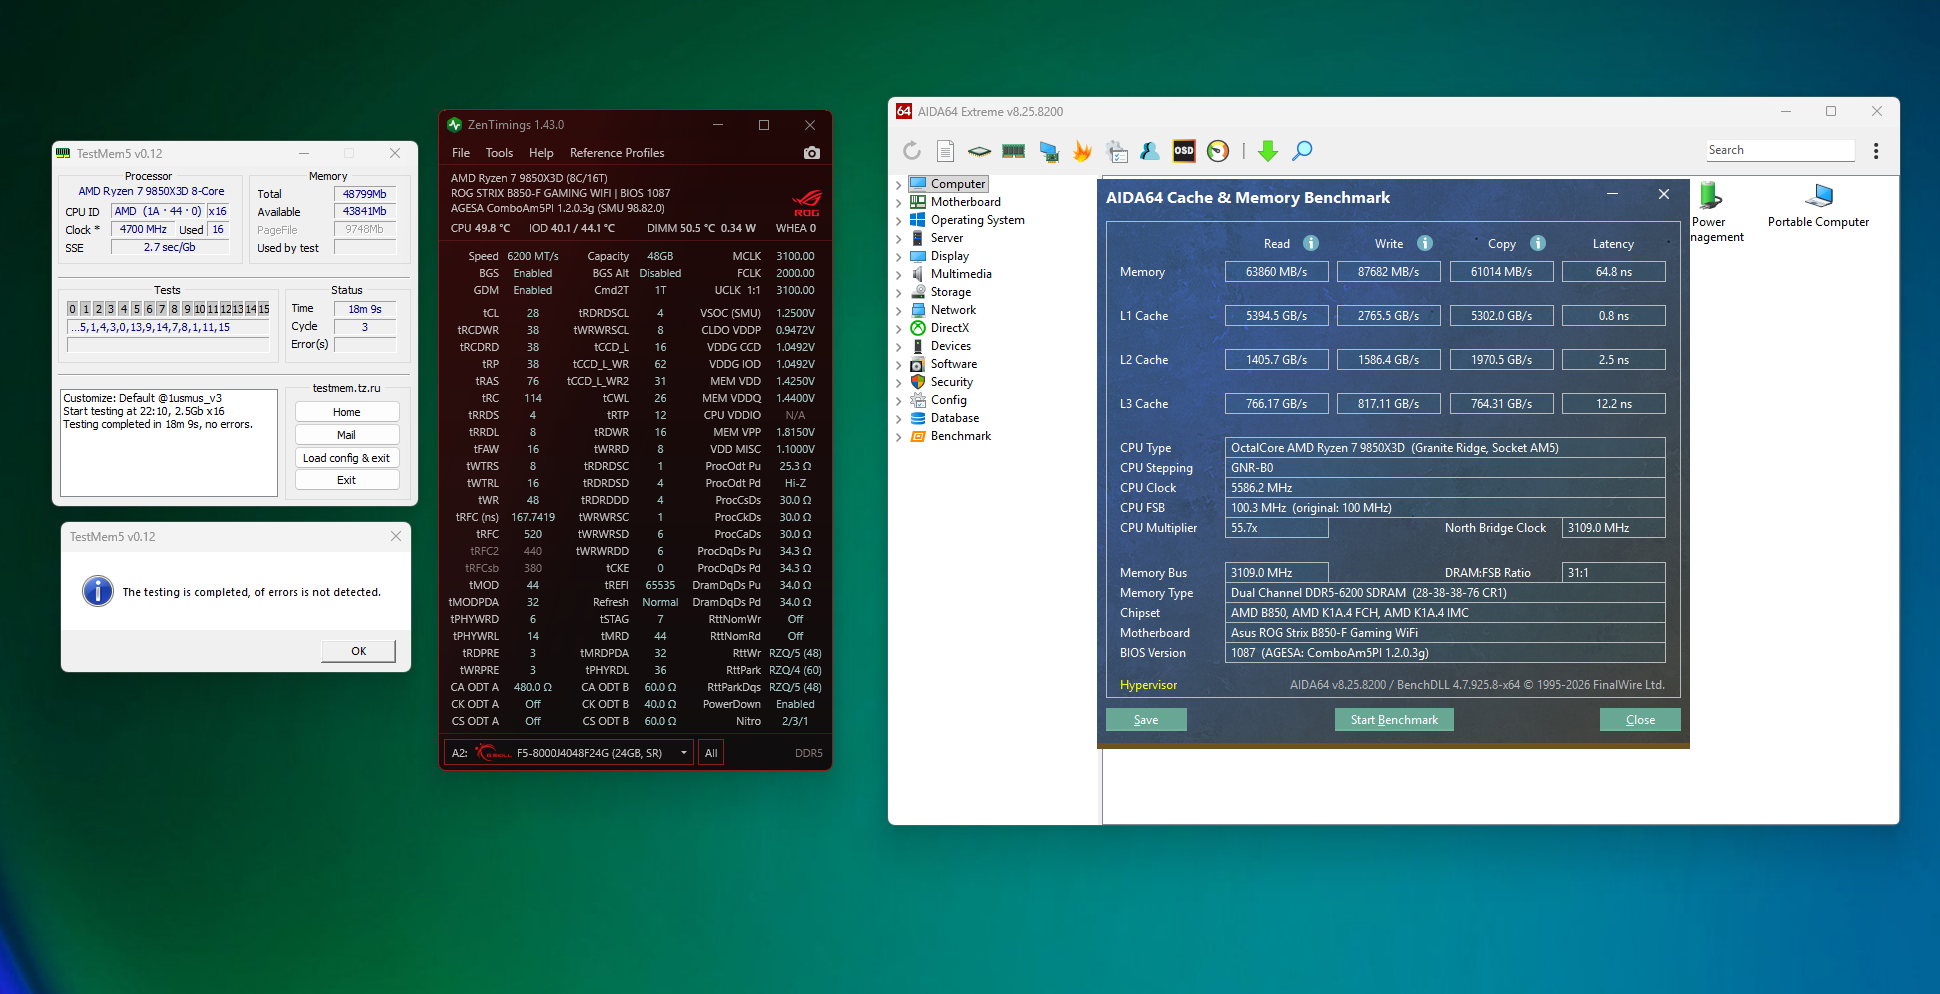
Task: Click the AIDA64 title bar logo icon
Action: click(904, 112)
